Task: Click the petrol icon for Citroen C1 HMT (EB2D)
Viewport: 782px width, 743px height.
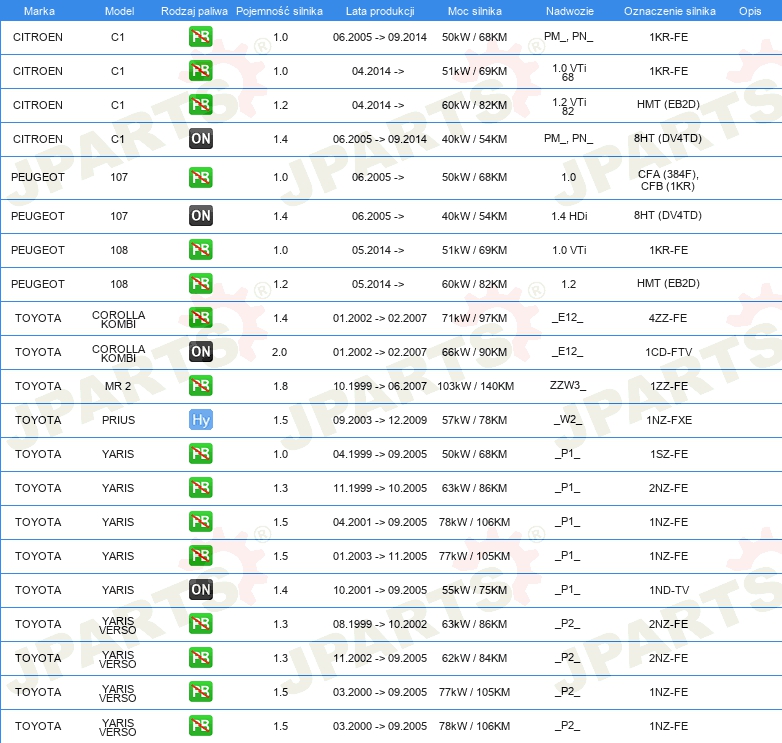Action: (200, 104)
